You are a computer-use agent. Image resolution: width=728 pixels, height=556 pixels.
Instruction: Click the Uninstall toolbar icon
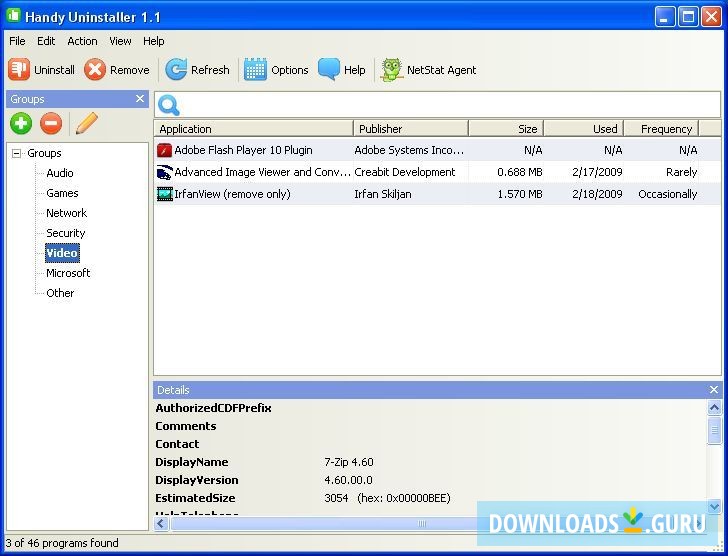coord(19,70)
